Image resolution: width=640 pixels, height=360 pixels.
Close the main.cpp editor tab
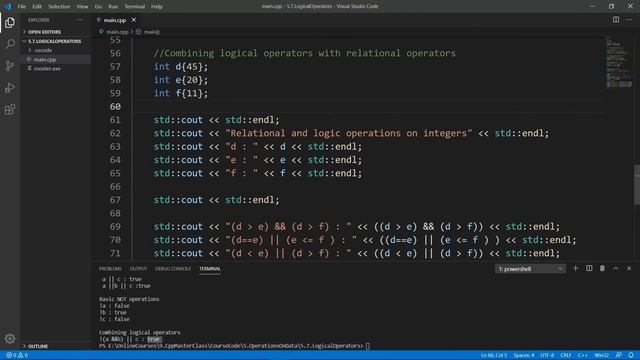click(133, 20)
